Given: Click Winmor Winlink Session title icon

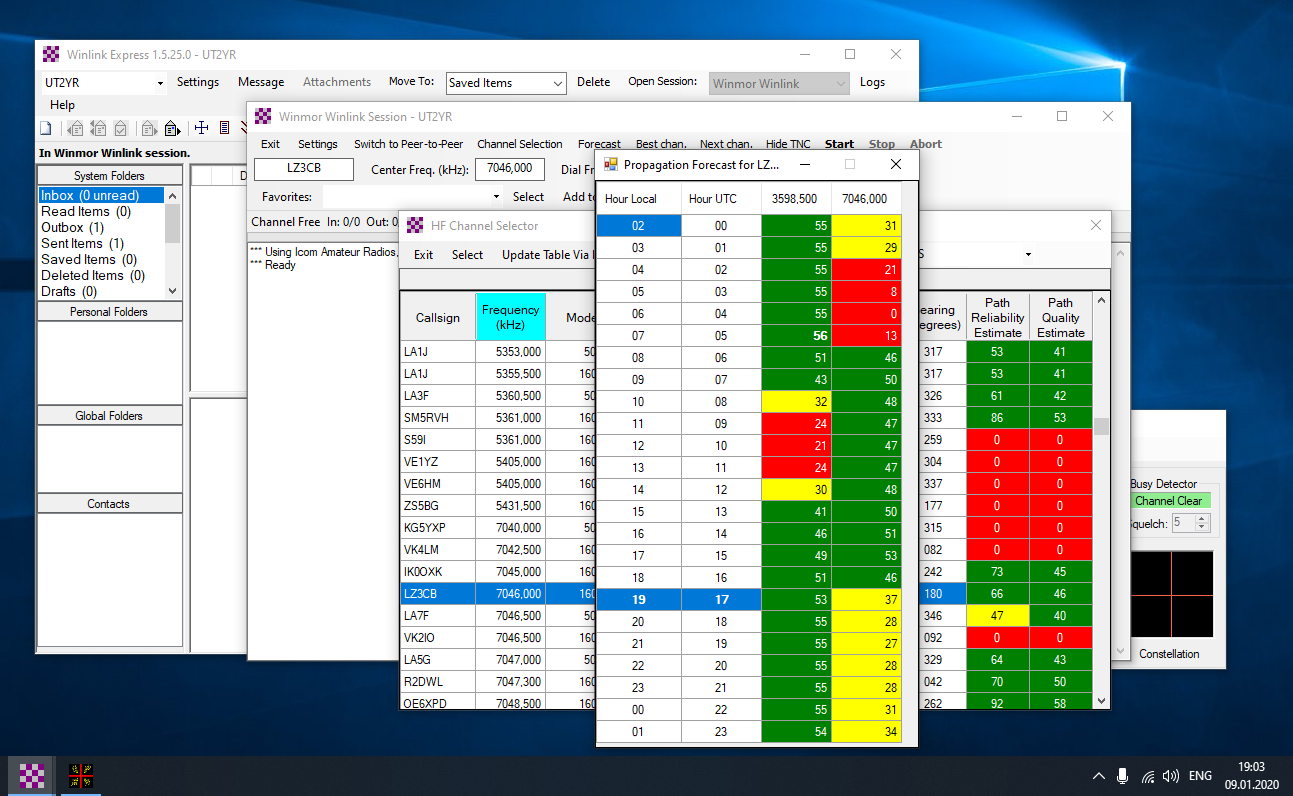Looking at the screenshot, I should click(263, 117).
